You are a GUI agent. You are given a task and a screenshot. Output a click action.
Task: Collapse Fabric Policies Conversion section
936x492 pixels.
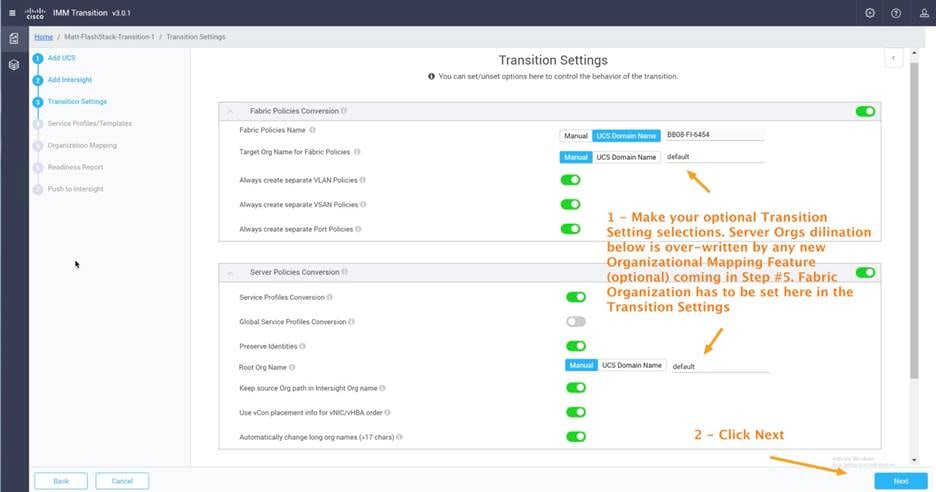coord(230,111)
